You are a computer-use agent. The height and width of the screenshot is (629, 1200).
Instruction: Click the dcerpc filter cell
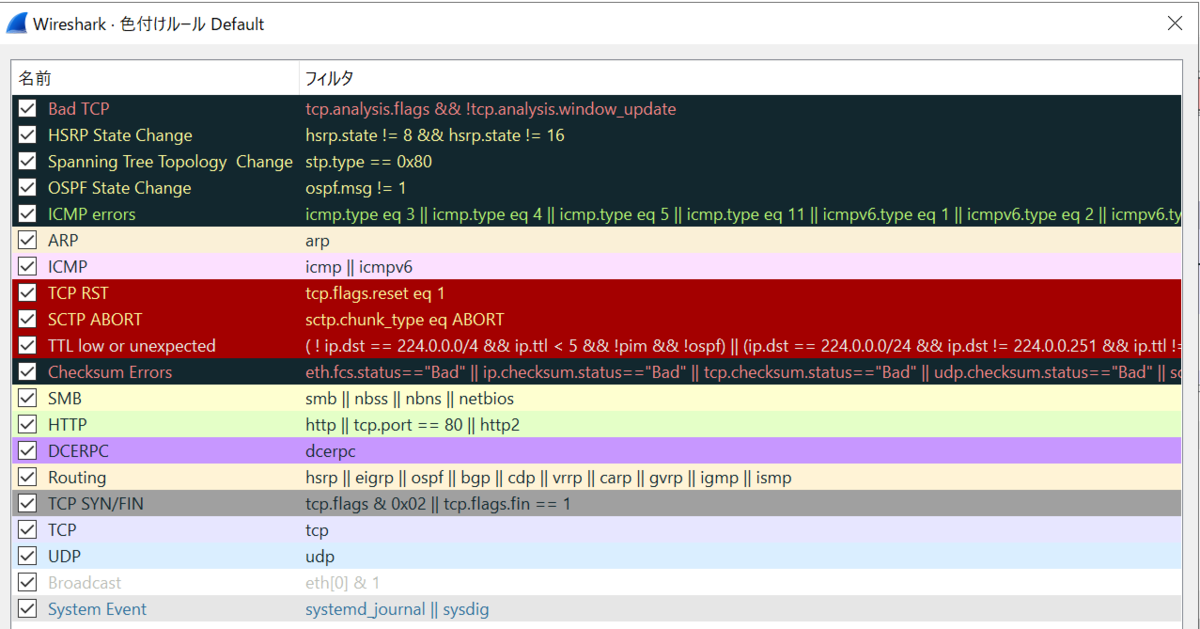click(330, 451)
